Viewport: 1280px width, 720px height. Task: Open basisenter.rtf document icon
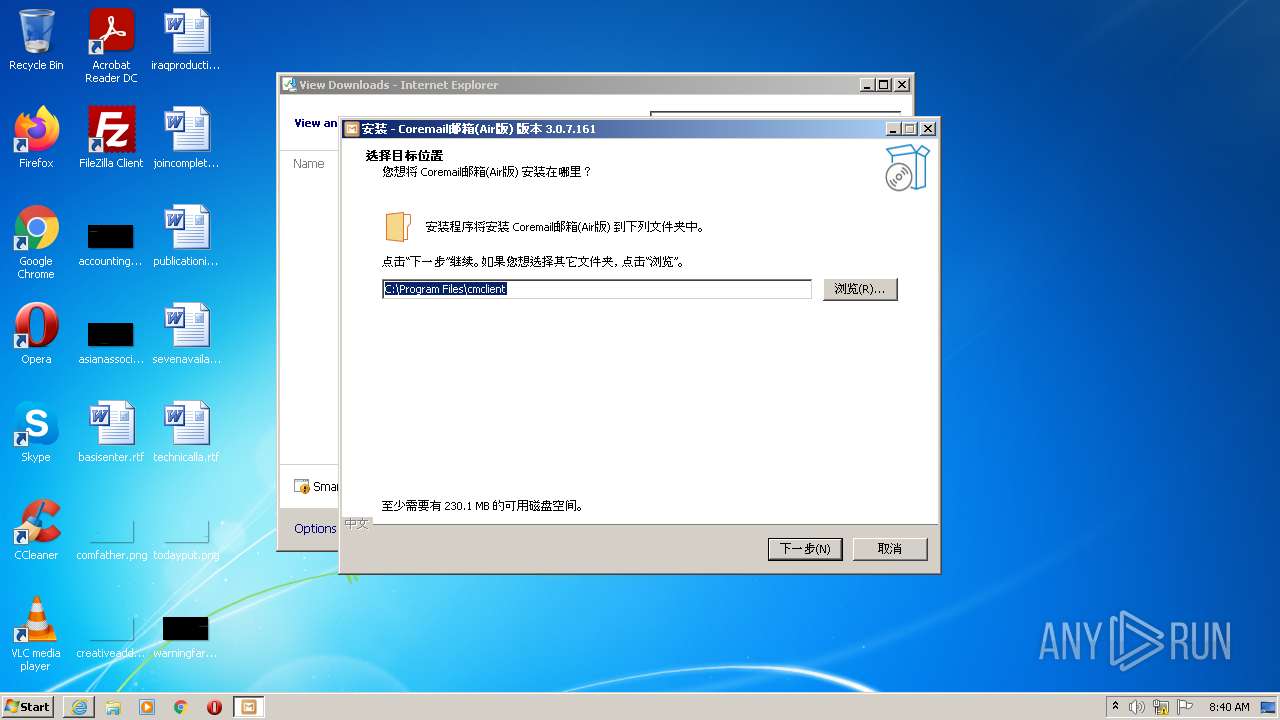pyautogui.click(x=111, y=432)
